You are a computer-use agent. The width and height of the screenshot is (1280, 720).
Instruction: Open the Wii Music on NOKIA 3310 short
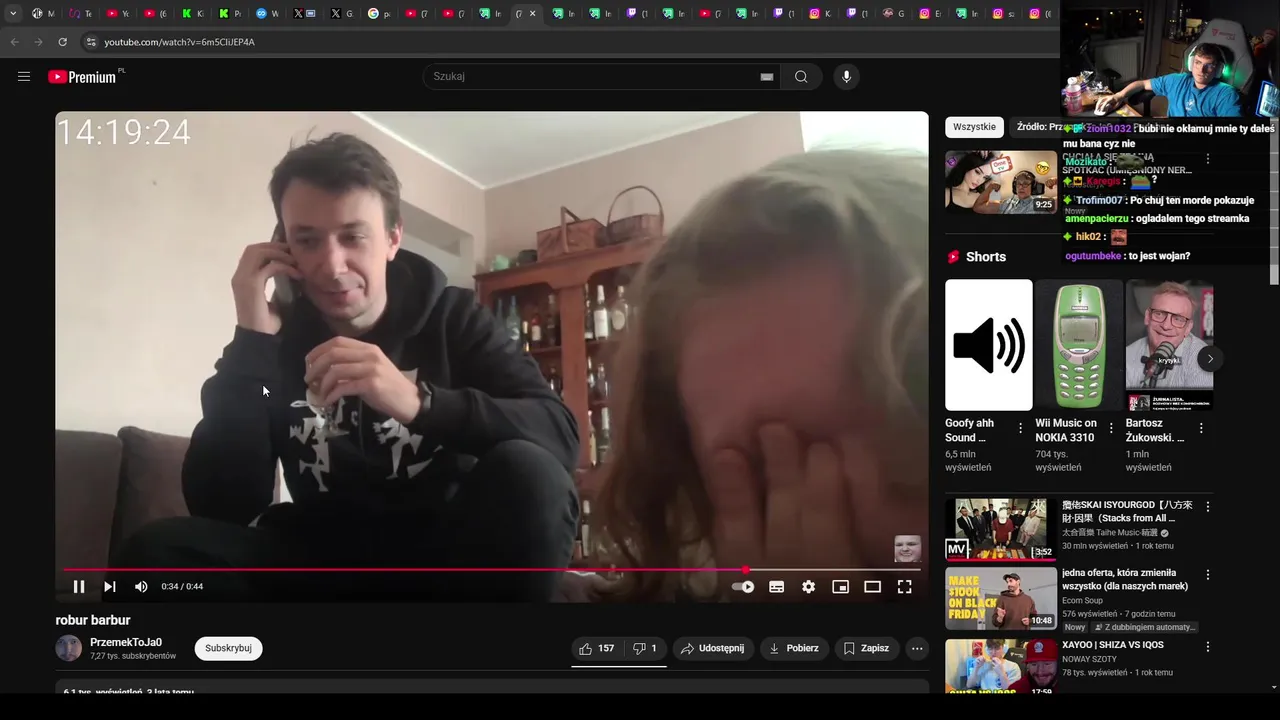coord(1079,345)
